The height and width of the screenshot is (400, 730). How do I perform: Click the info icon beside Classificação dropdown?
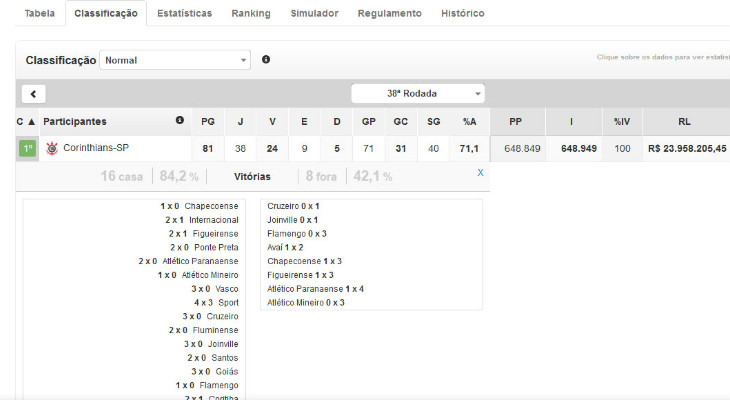tap(266, 60)
